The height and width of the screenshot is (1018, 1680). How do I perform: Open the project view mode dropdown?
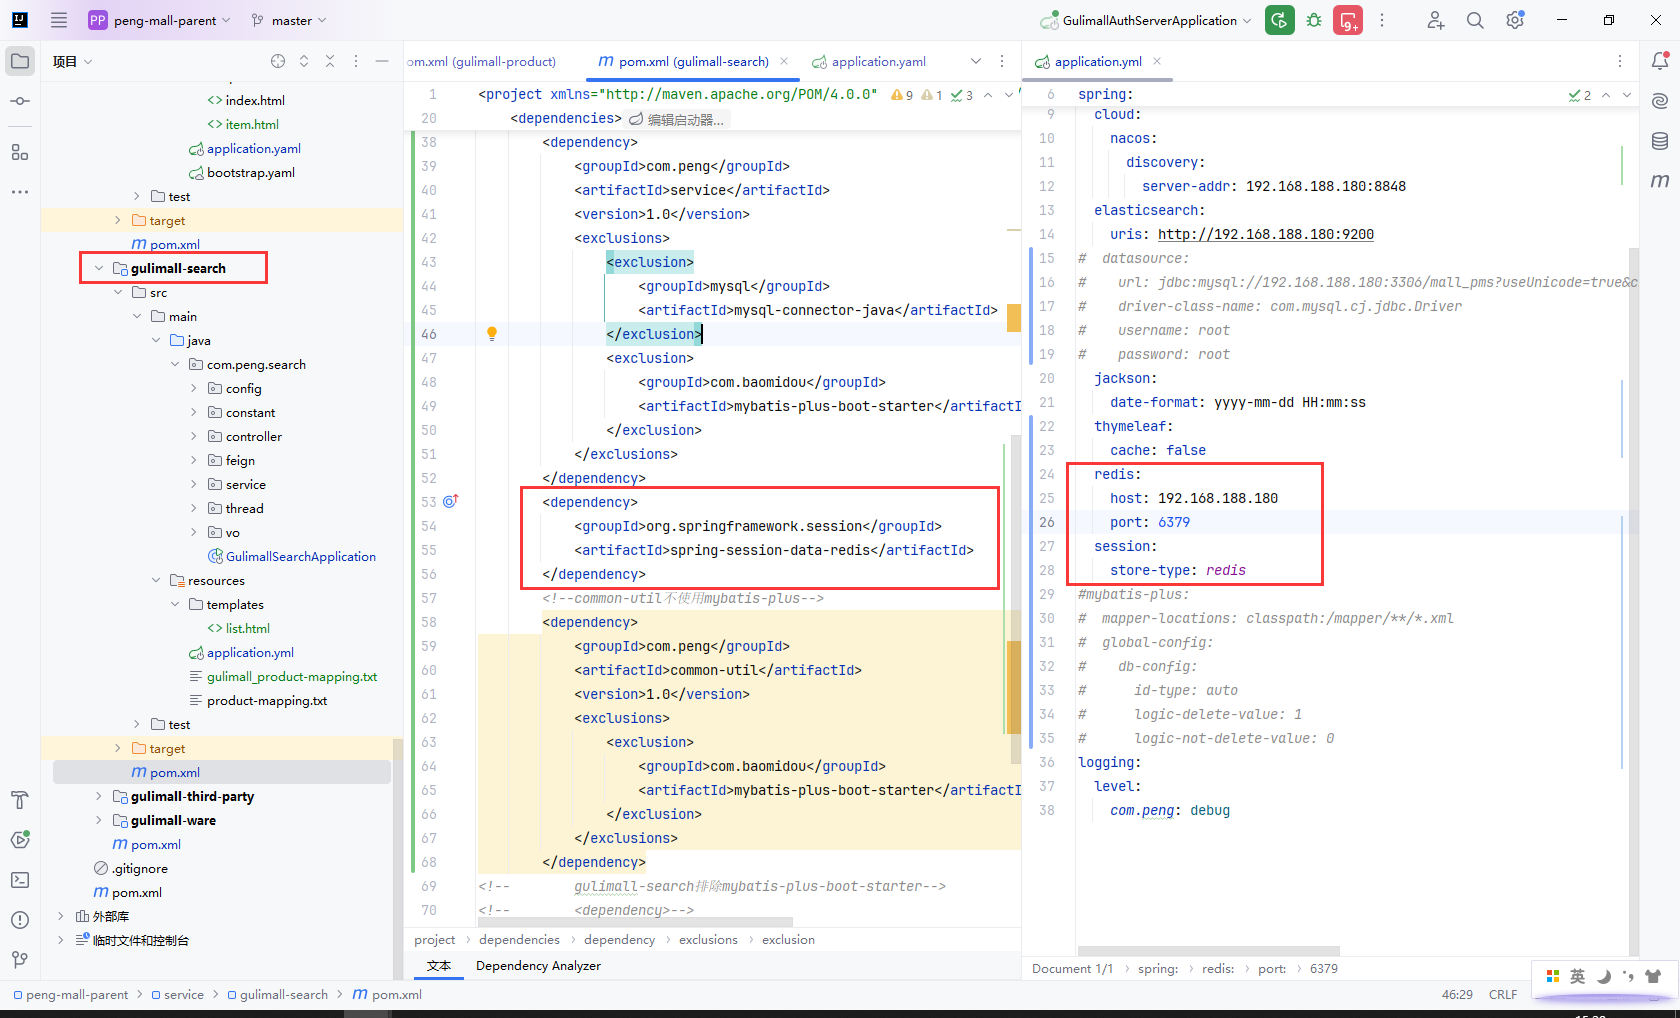(72, 61)
